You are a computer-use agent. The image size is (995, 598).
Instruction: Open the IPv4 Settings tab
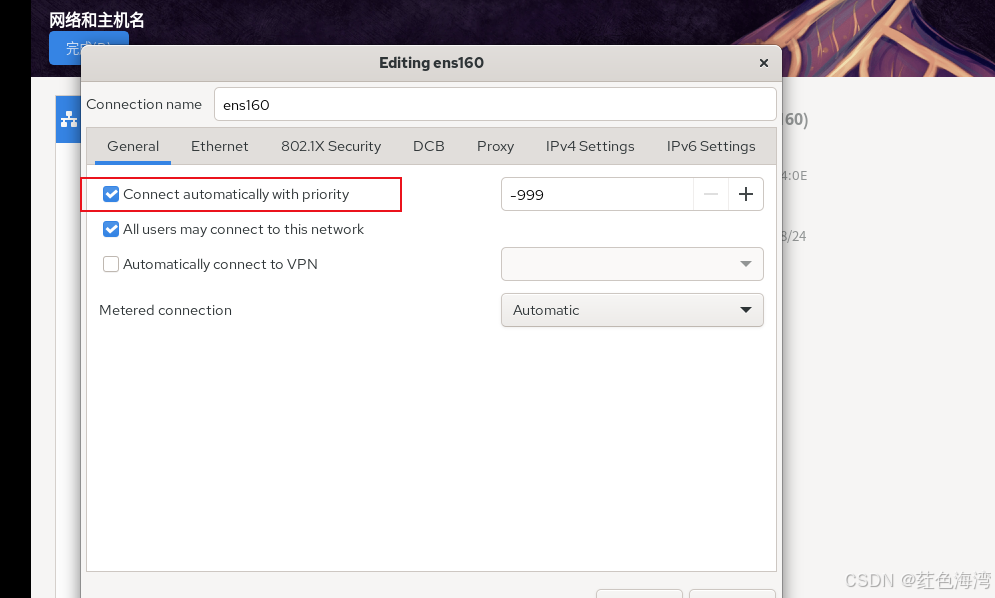(590, 147)
